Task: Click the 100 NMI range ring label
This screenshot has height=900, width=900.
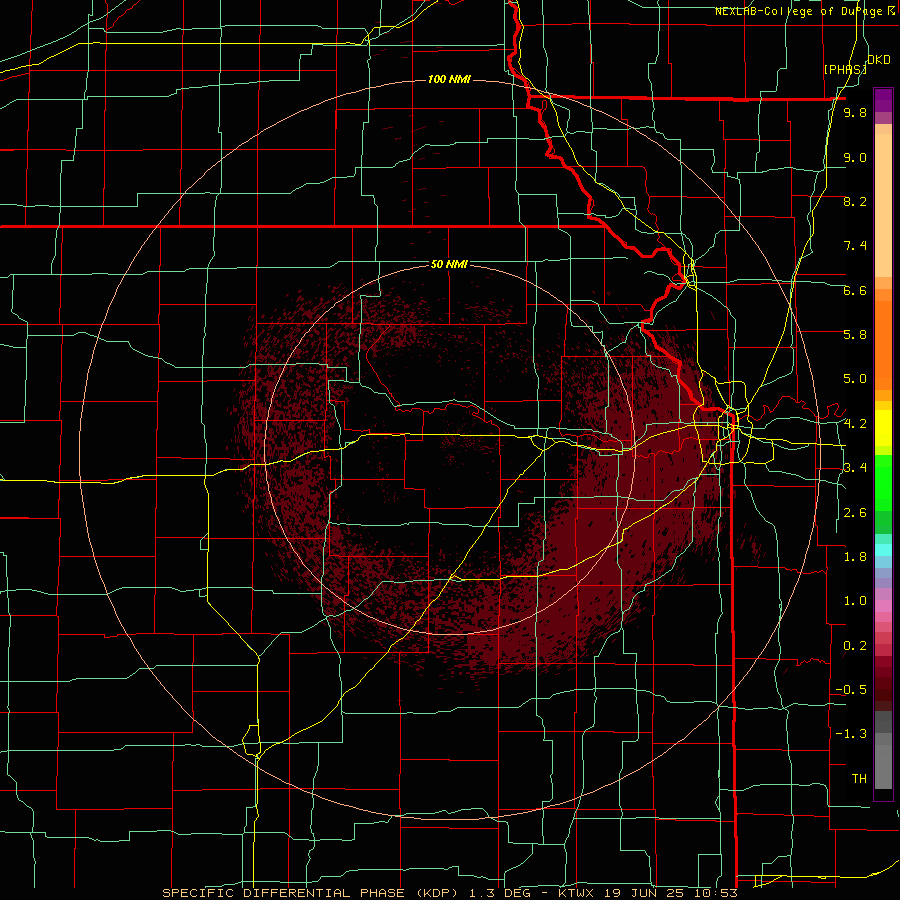Action: 449,79
